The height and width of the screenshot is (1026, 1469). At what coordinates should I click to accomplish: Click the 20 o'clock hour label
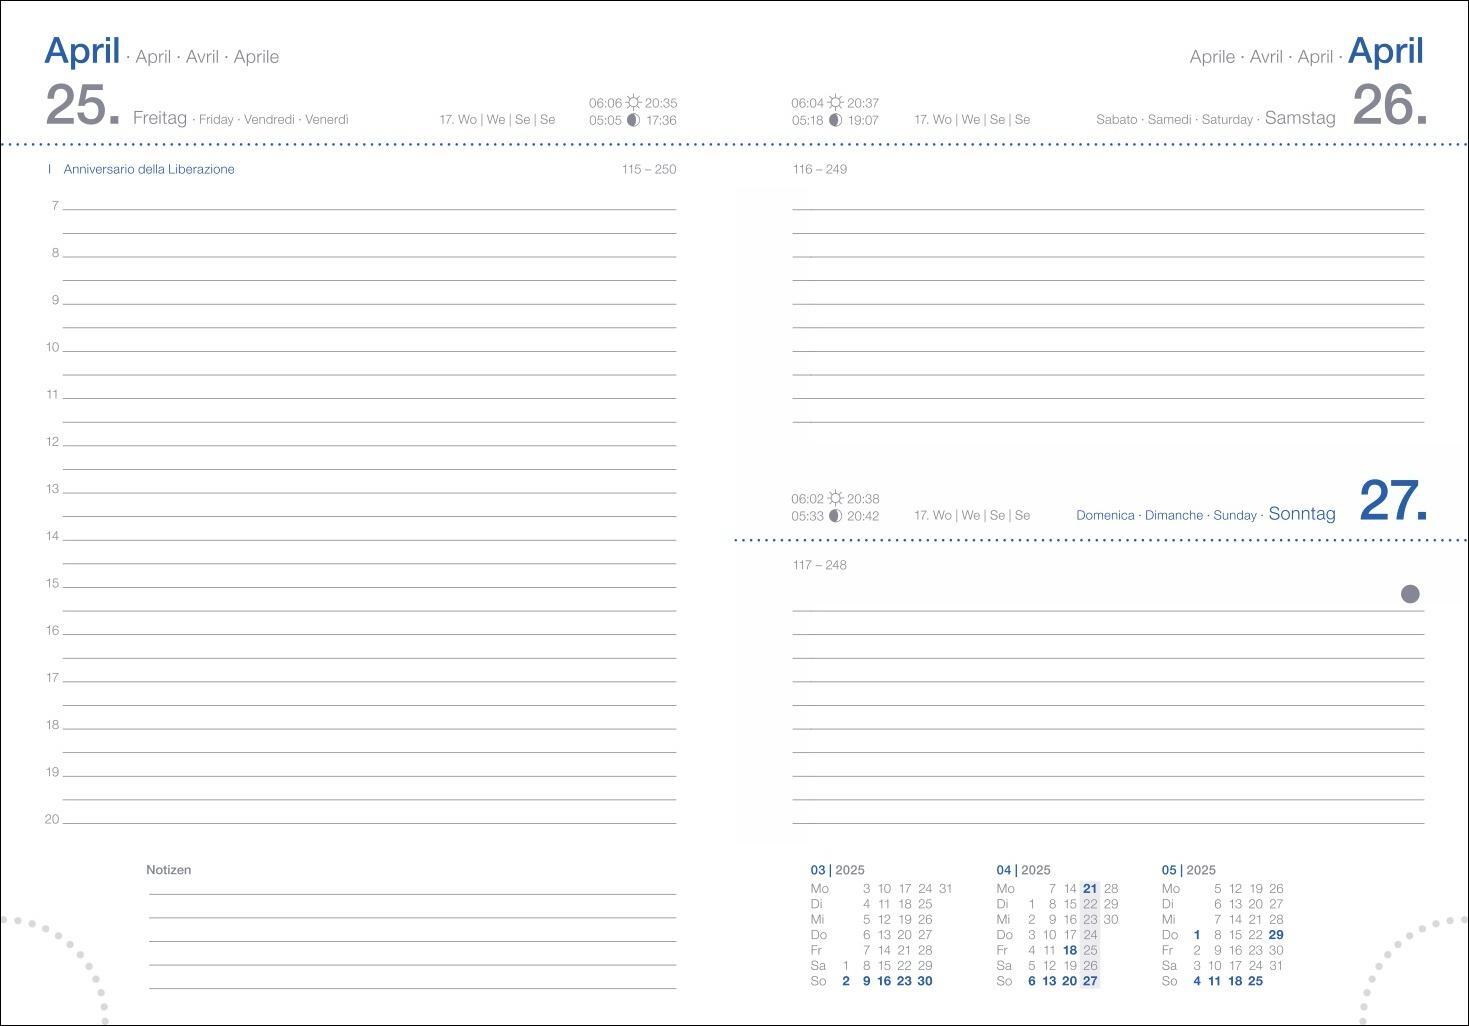coord(52,819)
